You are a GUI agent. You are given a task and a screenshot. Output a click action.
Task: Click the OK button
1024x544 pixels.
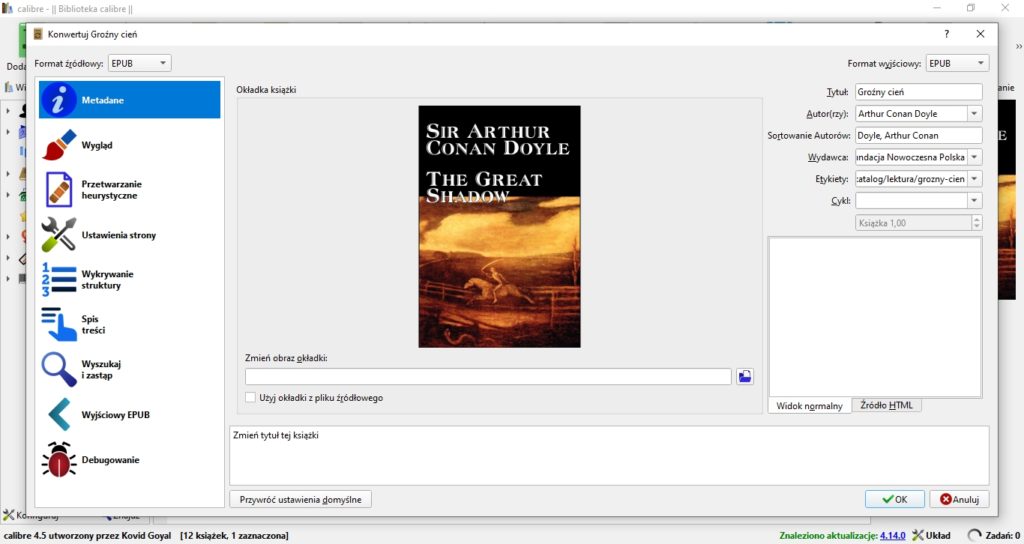pyautogui.click(x=895, y=499)
